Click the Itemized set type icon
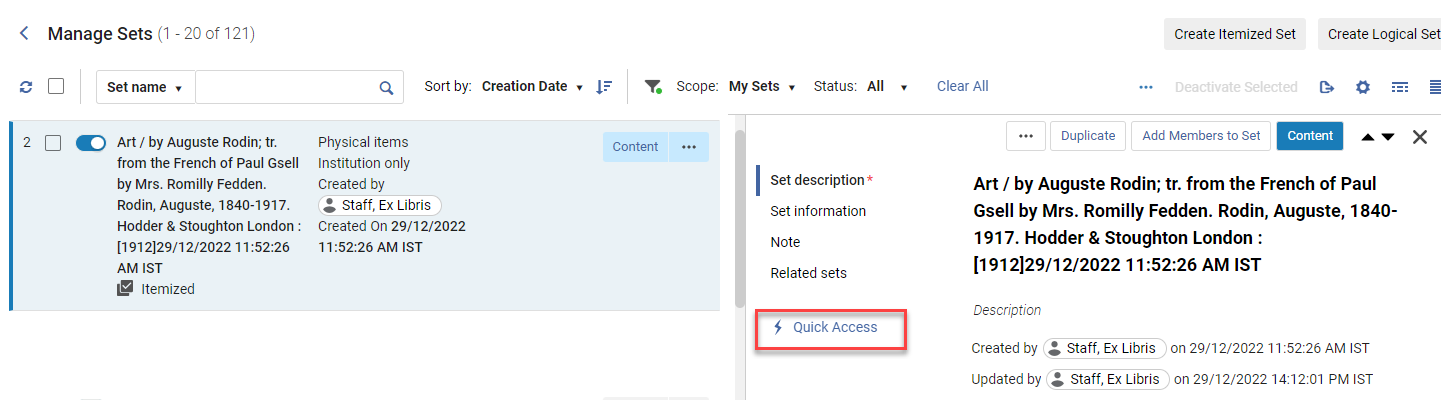 click(x=125, y=288)
